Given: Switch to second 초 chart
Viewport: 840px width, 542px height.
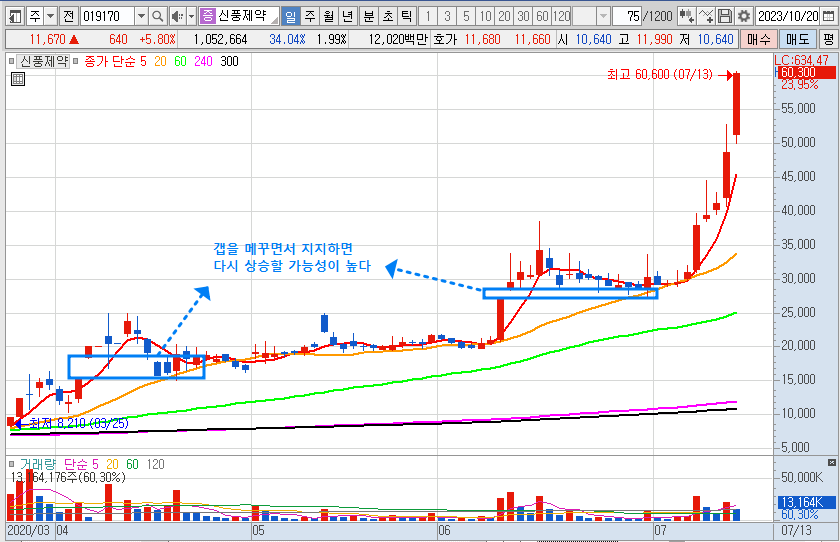Looking at the screenshot, I should [x=387, y=16].
